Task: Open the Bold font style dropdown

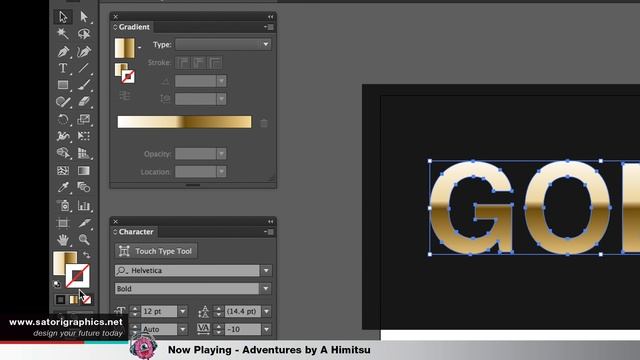Action: click(x=266, y=289)
